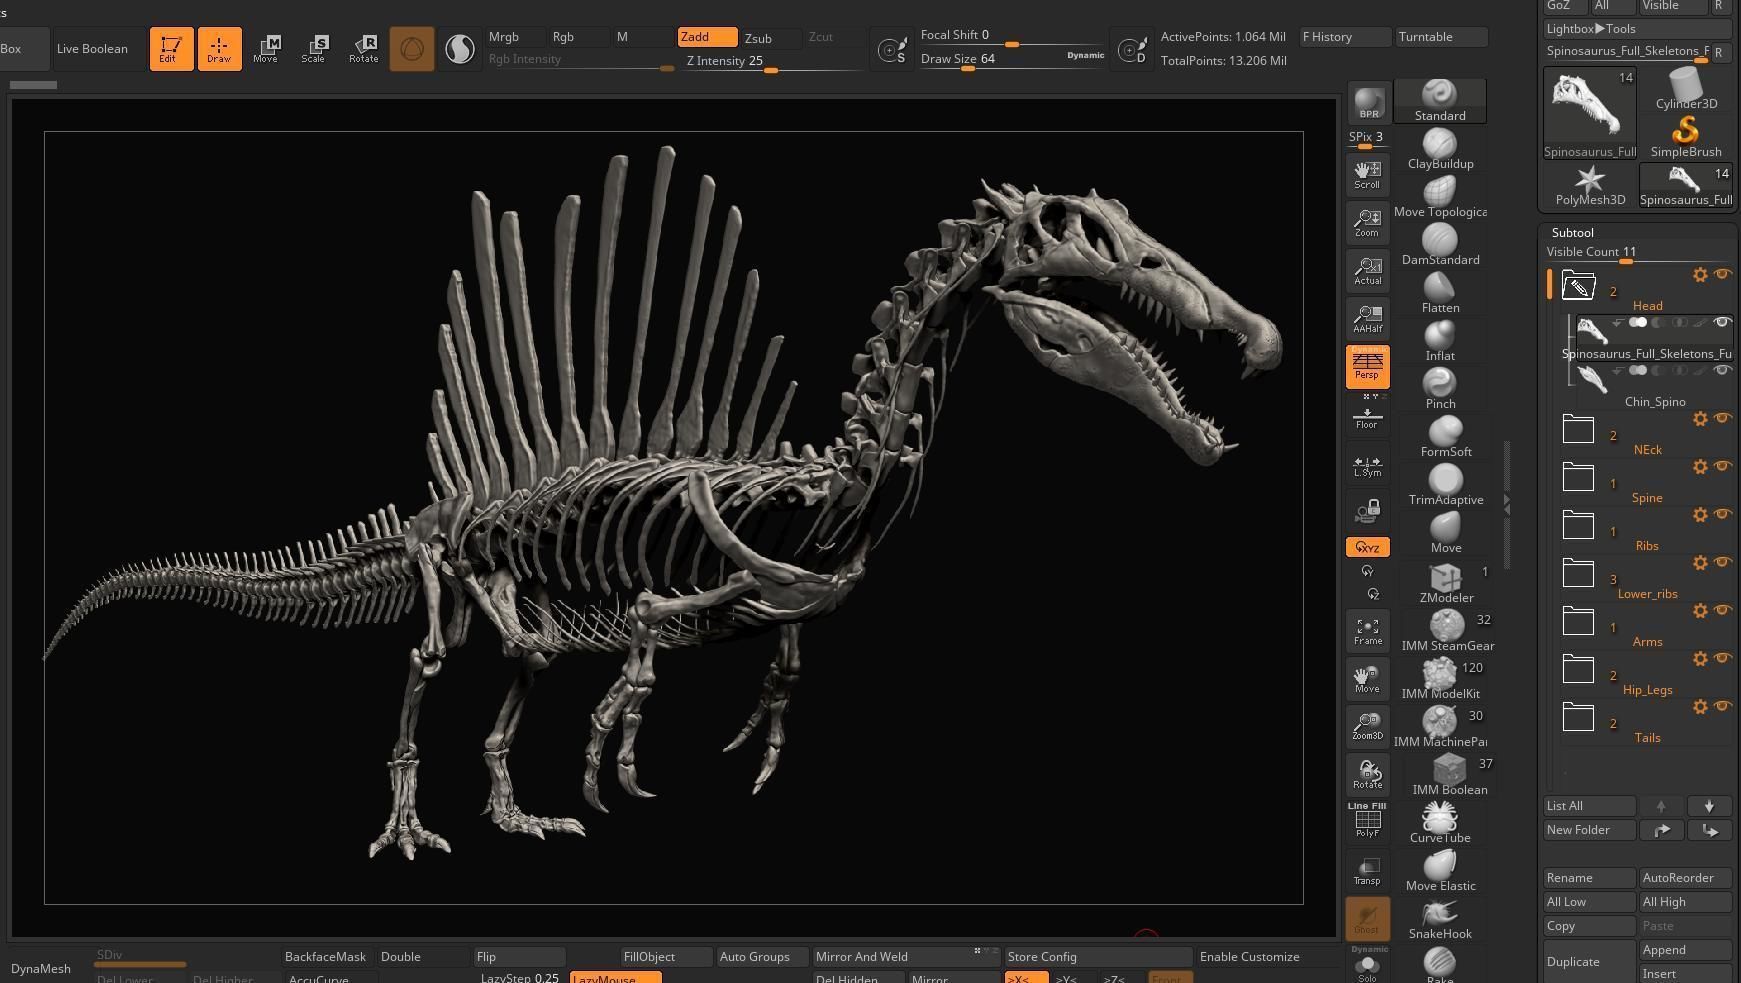1741x983 pixels.
Task: Expand the Arms subtool folder
Action: [1578, 621]
